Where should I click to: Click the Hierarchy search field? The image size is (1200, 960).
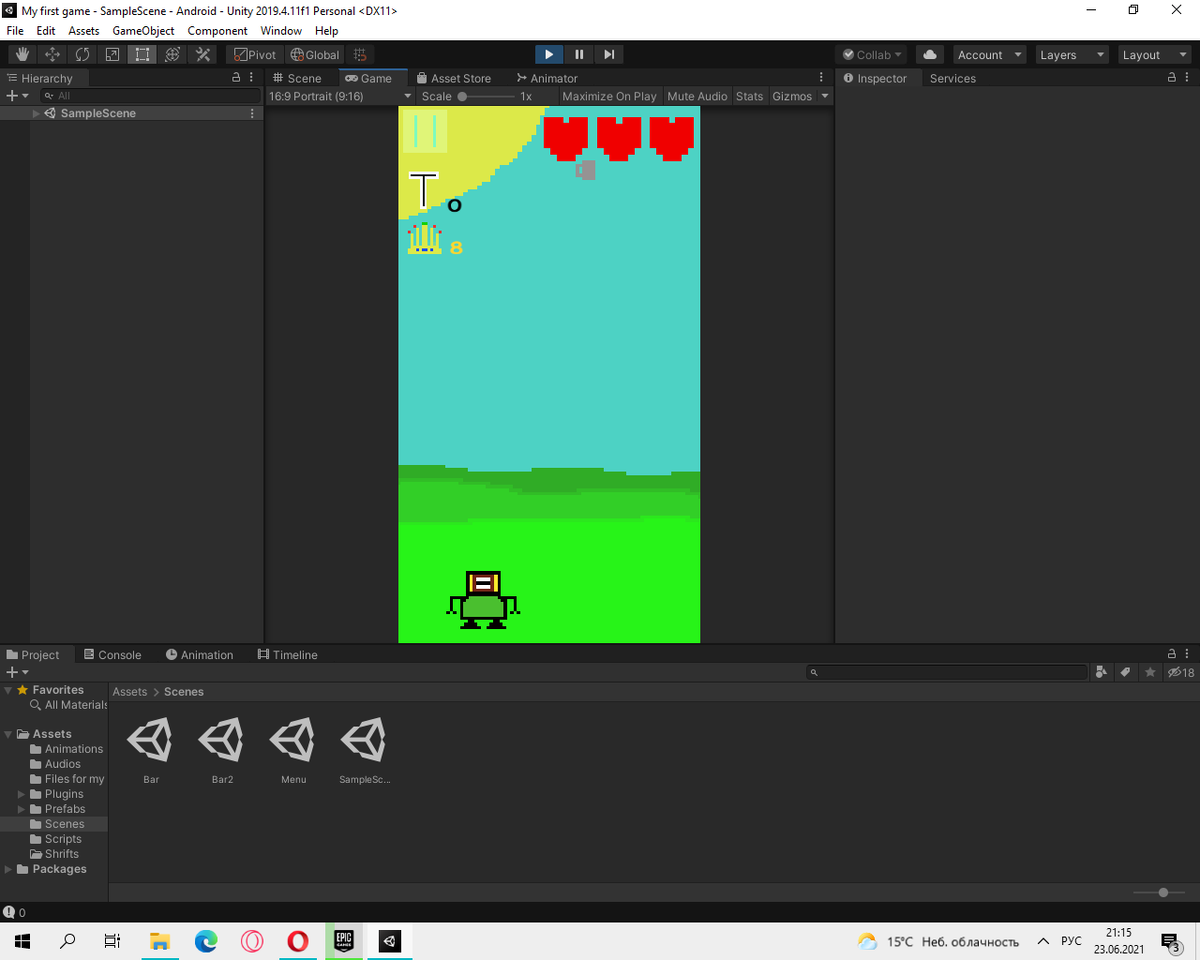tap(149, 96)
